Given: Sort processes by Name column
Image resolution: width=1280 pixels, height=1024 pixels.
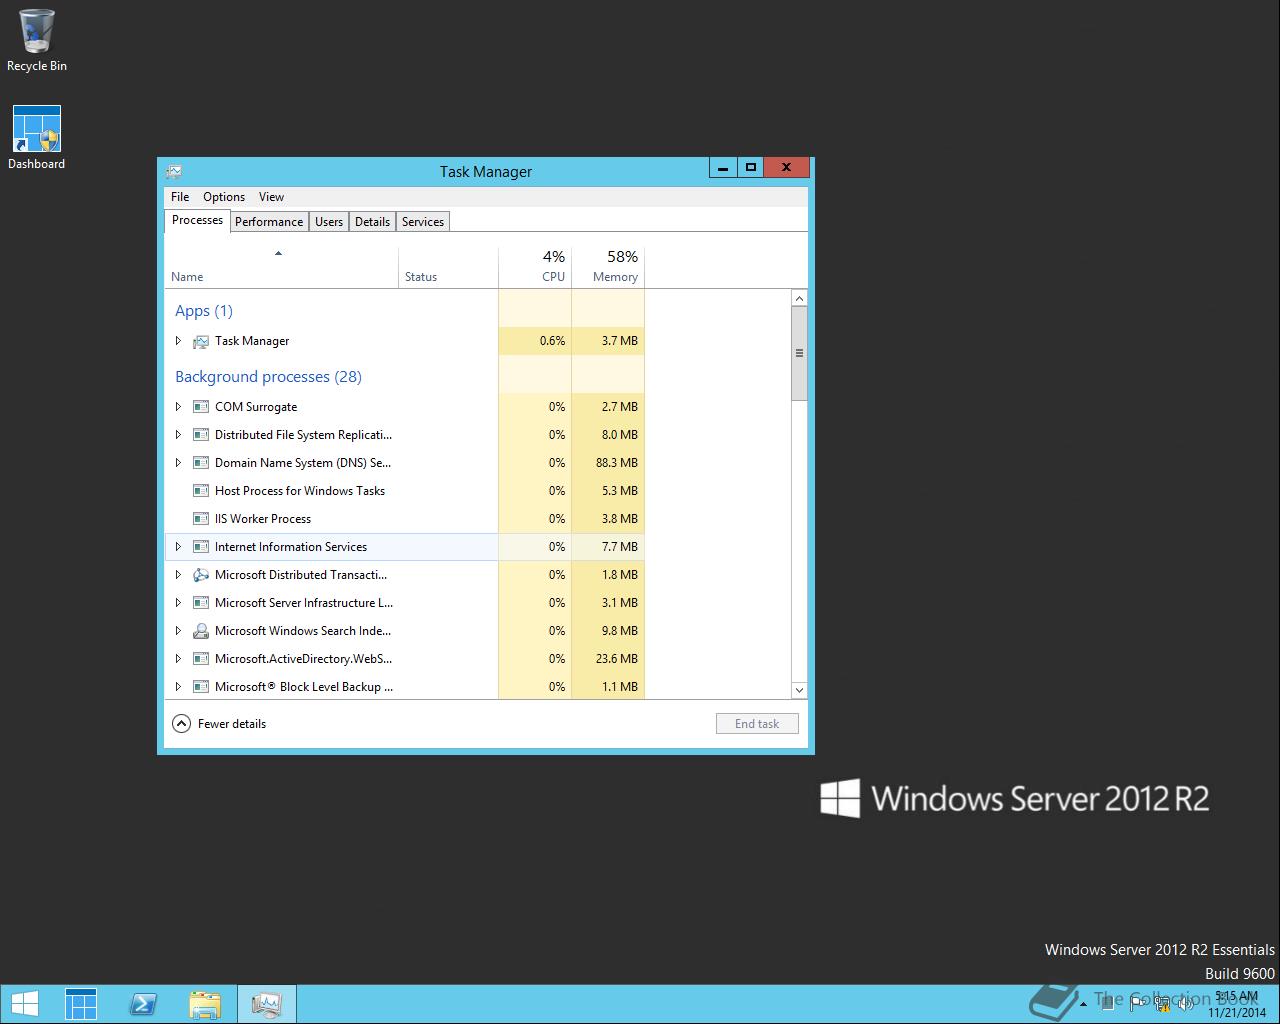Looking at the screenshot, I should point(281,267).
